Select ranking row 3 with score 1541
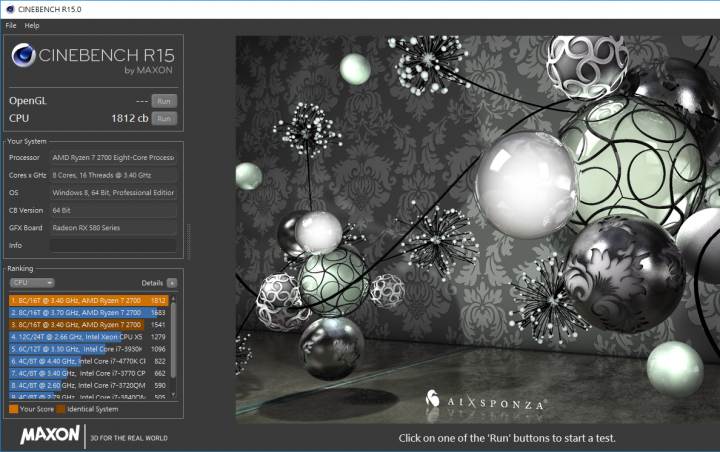The width and height of the screenshot is (720, 452). [89, 325]
